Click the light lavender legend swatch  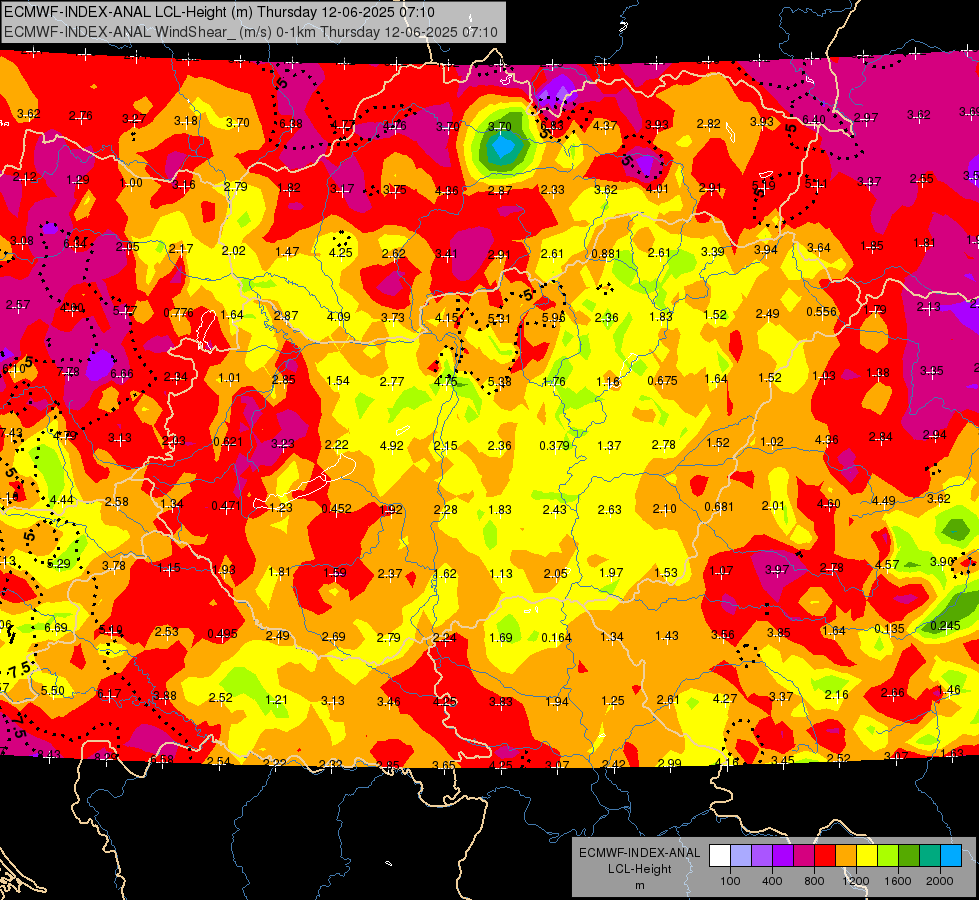pyautogui.click(x=741, y=856)
